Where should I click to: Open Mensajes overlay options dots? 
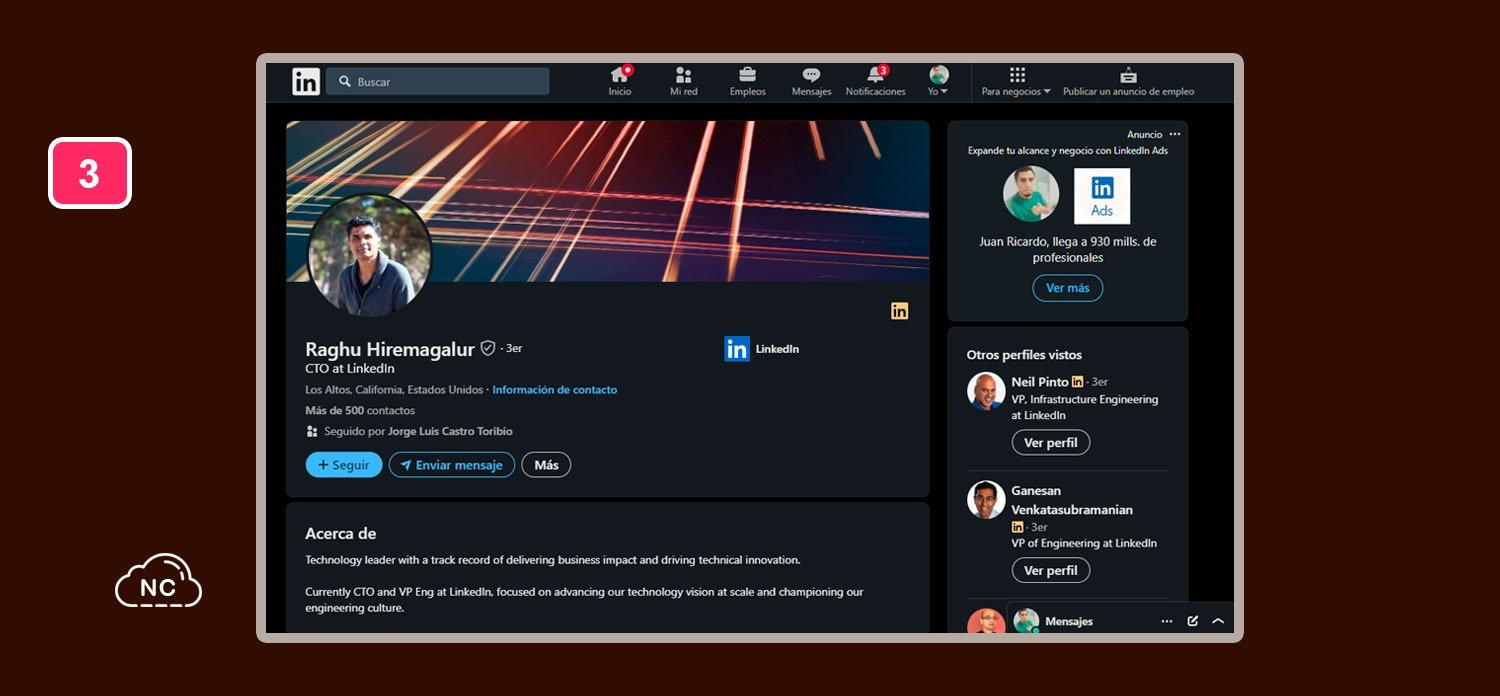1167,621
